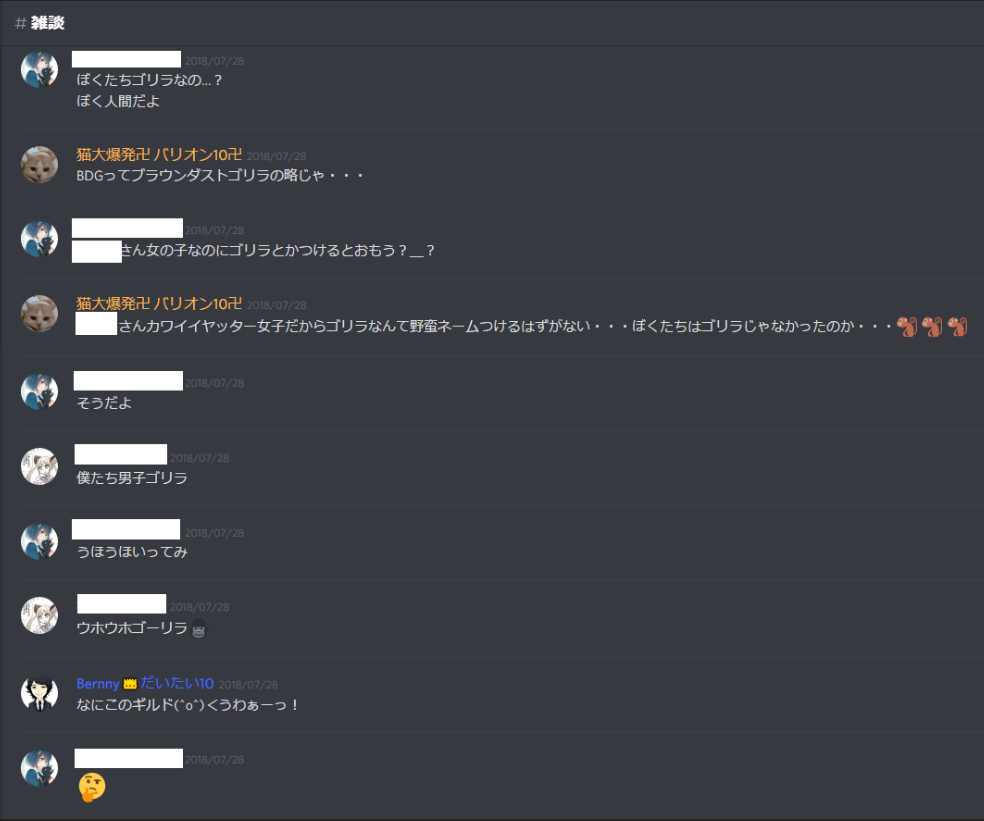The image size is (984, 821).
Task: Open the avatar beside そうだよ message
Action: 40,392
